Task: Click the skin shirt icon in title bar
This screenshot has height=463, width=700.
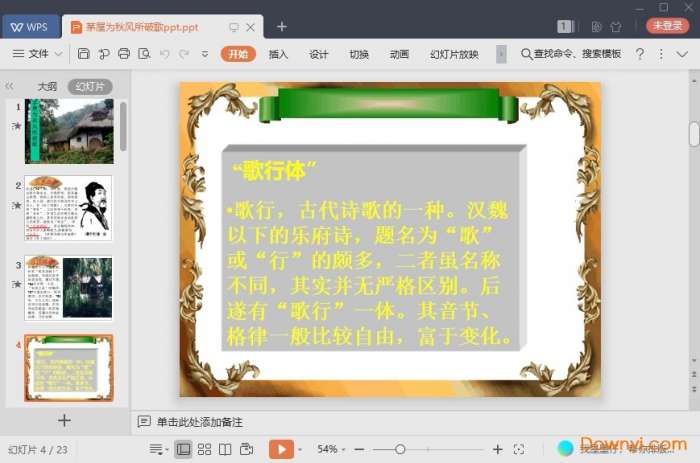Action: point(616,27)
